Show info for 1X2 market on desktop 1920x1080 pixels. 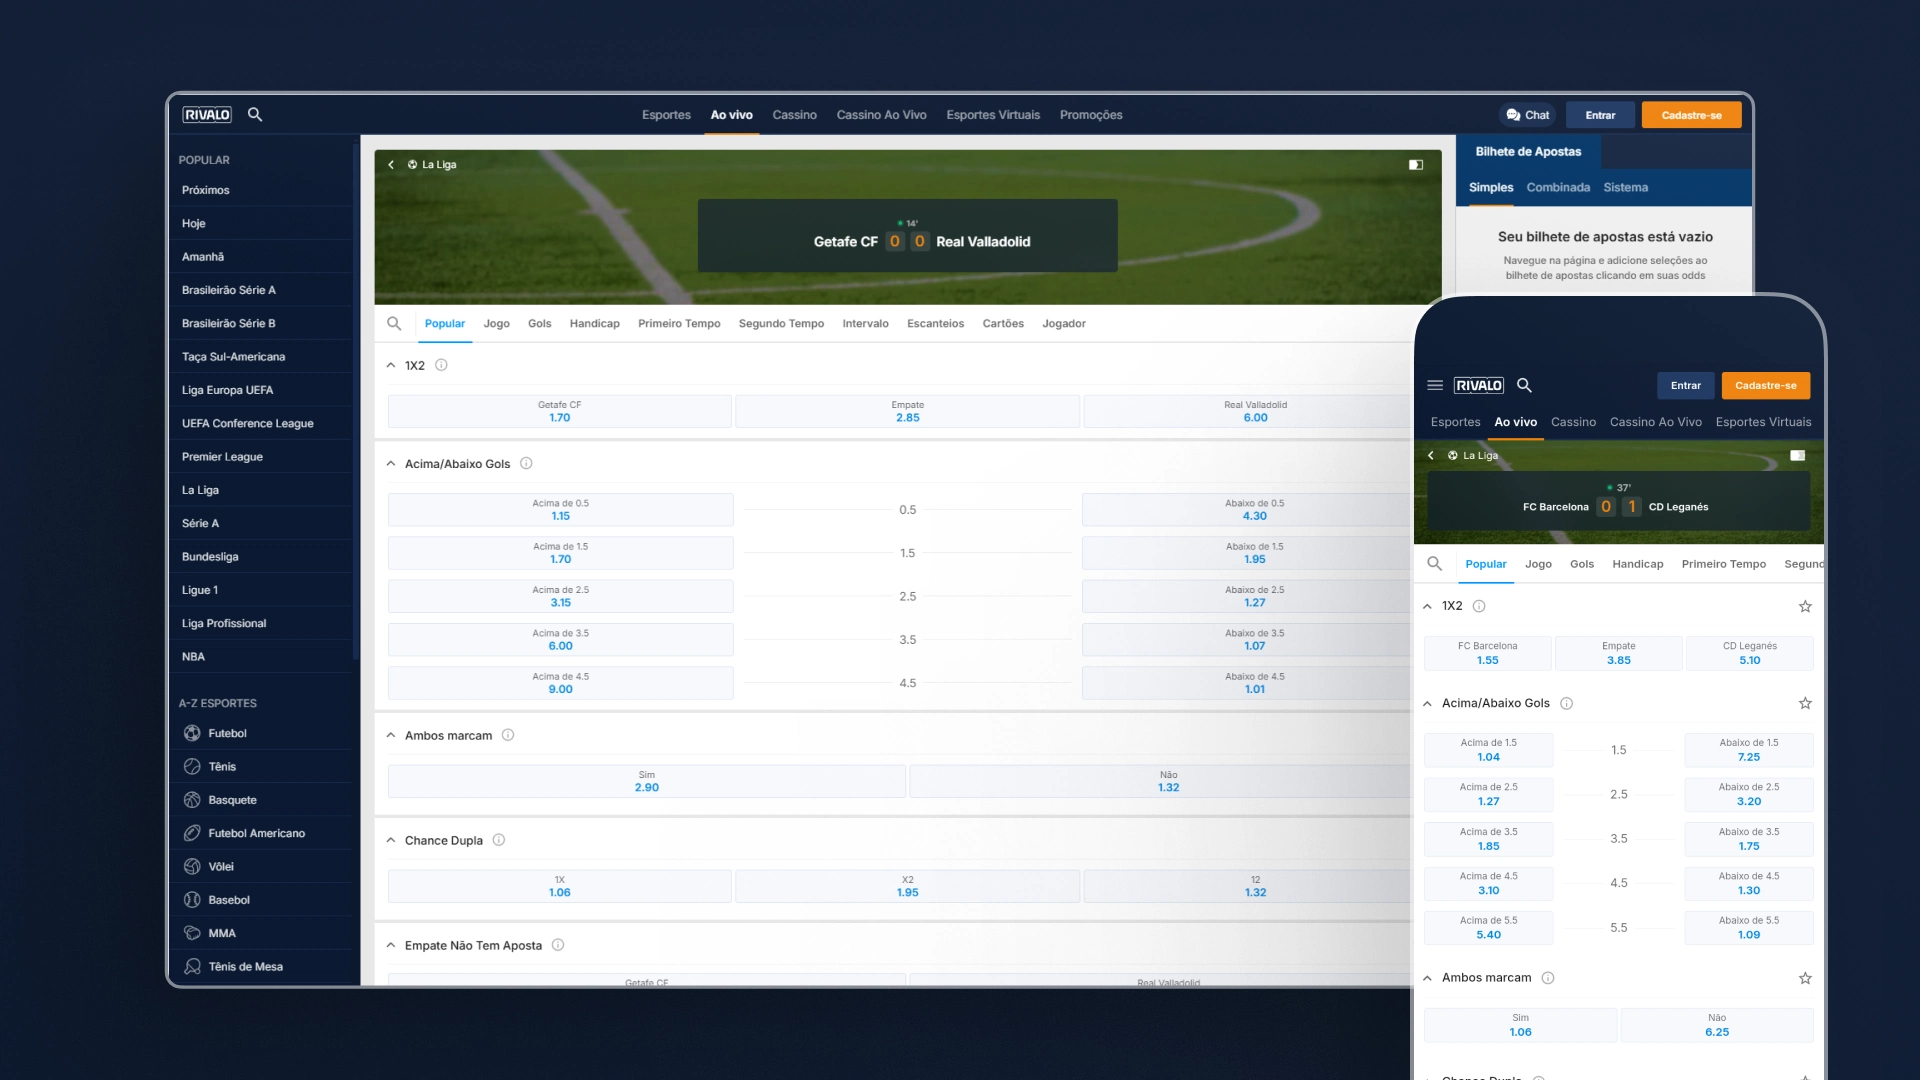(441, 366)
